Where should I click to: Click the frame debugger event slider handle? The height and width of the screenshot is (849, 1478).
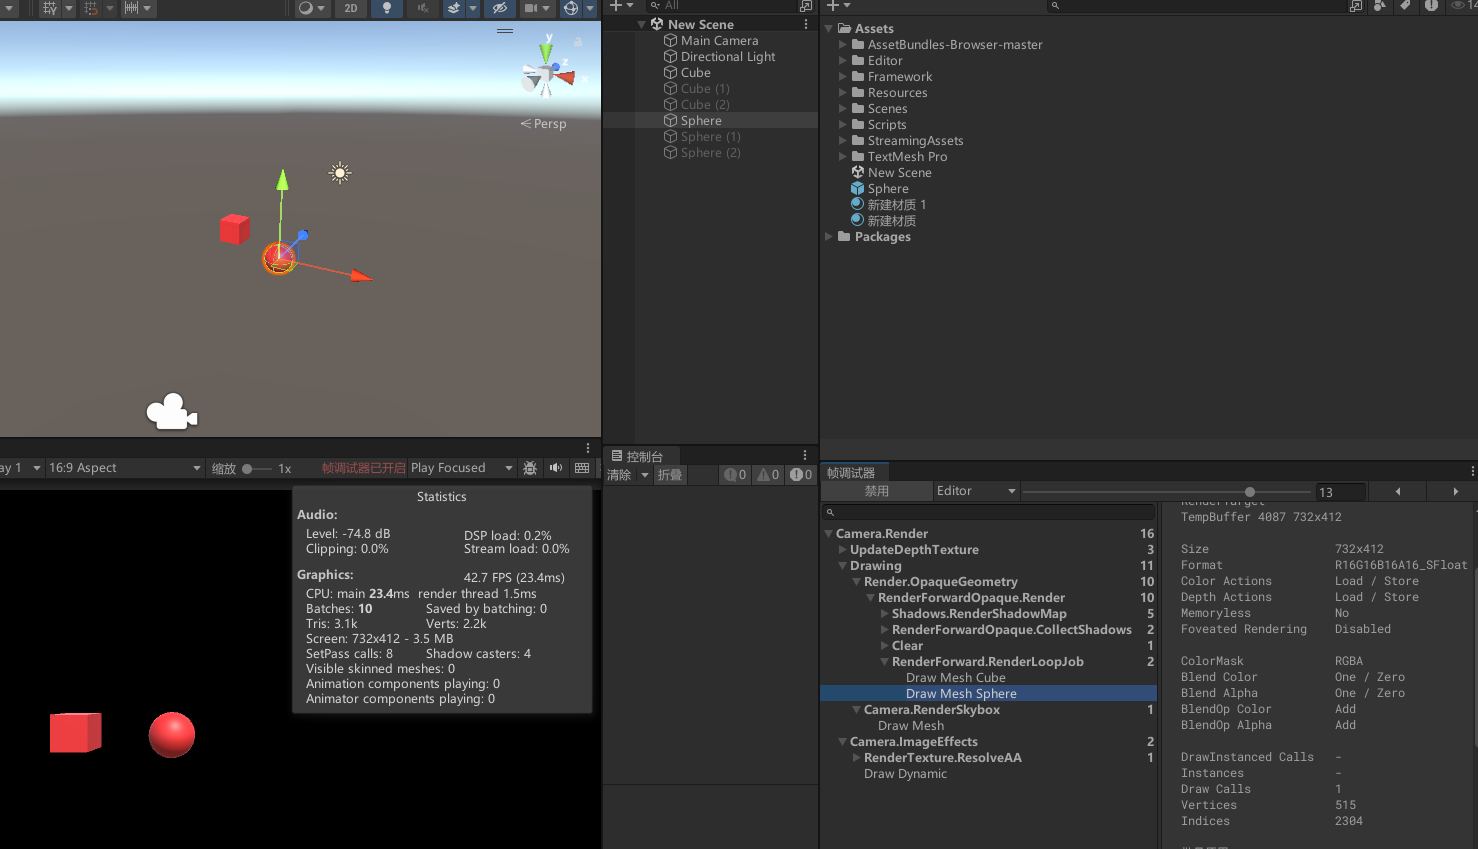1249,492
